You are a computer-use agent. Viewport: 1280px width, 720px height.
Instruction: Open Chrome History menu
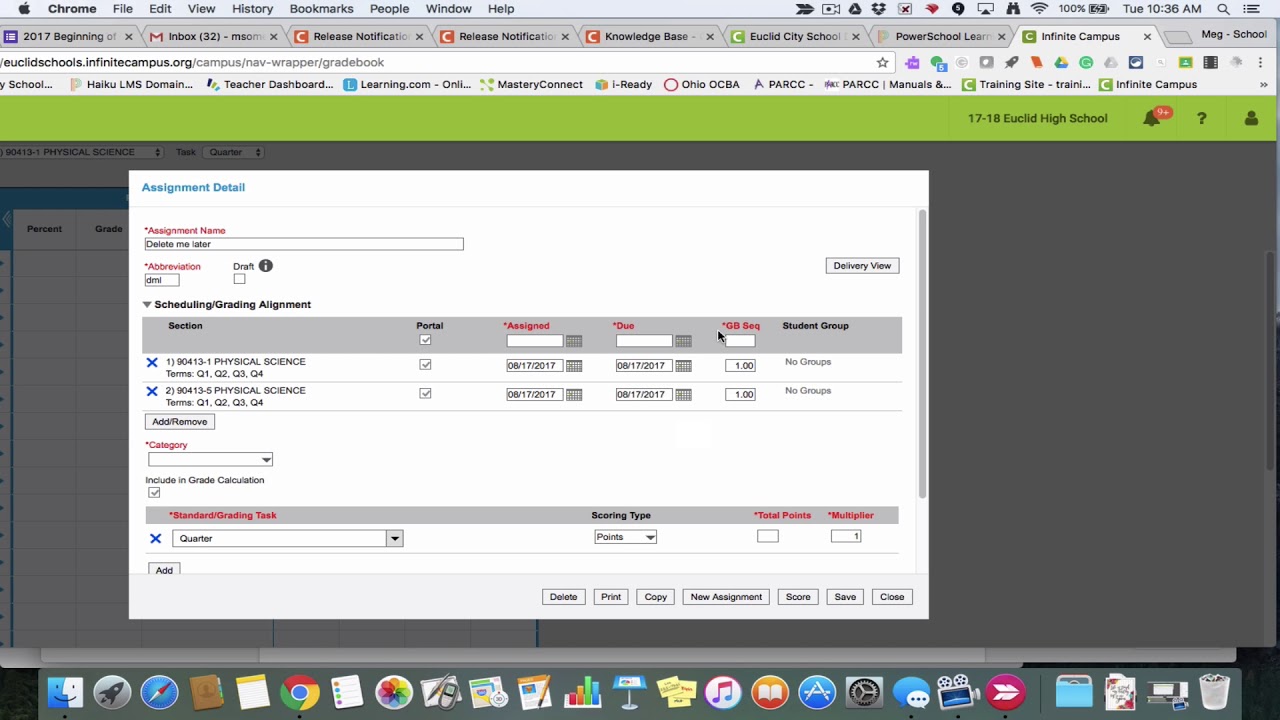pos(252,9)
